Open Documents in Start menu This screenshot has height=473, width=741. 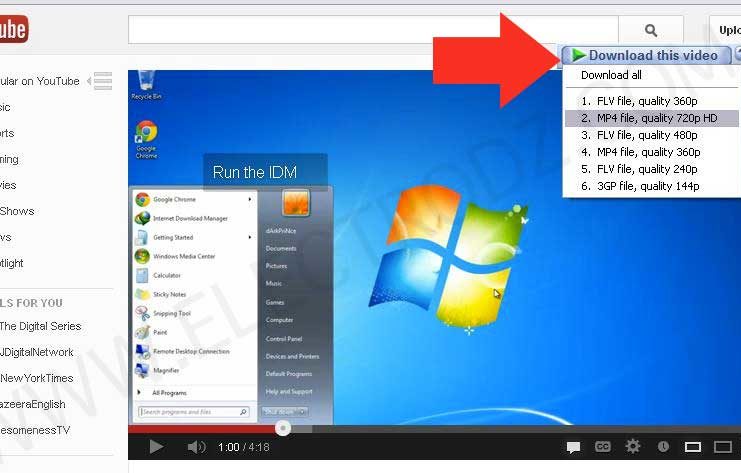click(x=281, y=249)
